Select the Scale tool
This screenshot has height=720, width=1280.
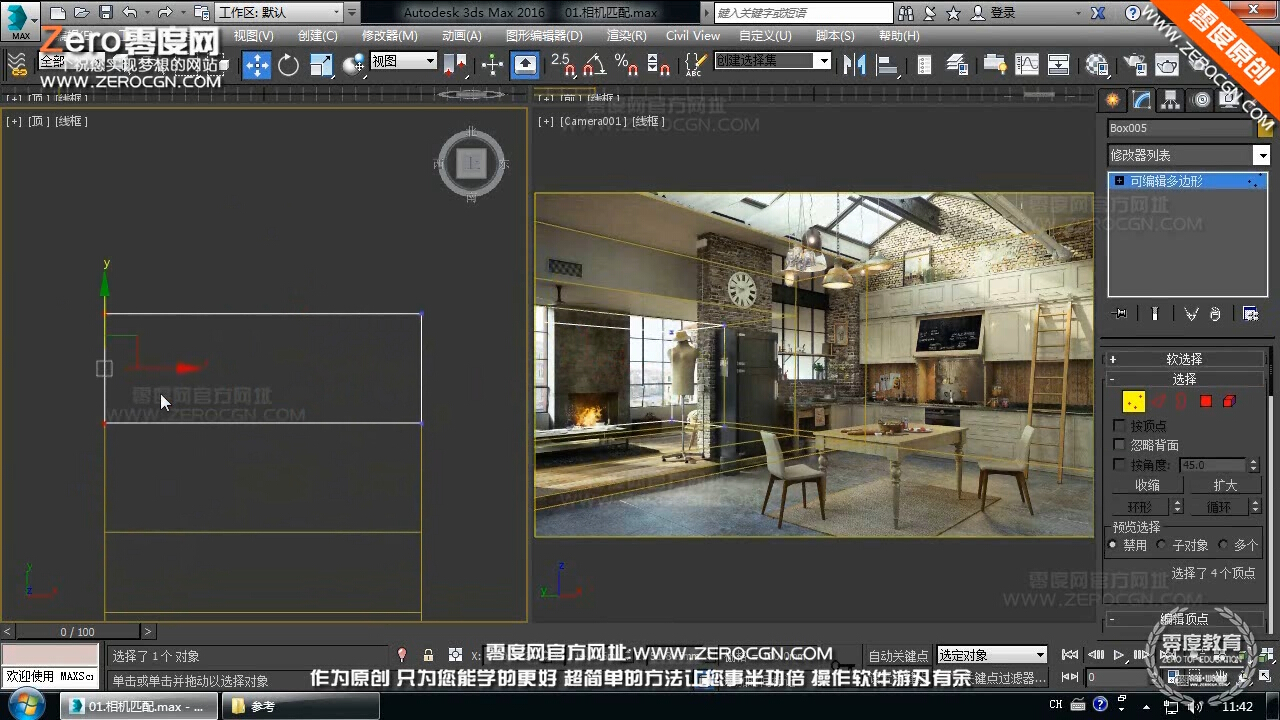(321, 65)
